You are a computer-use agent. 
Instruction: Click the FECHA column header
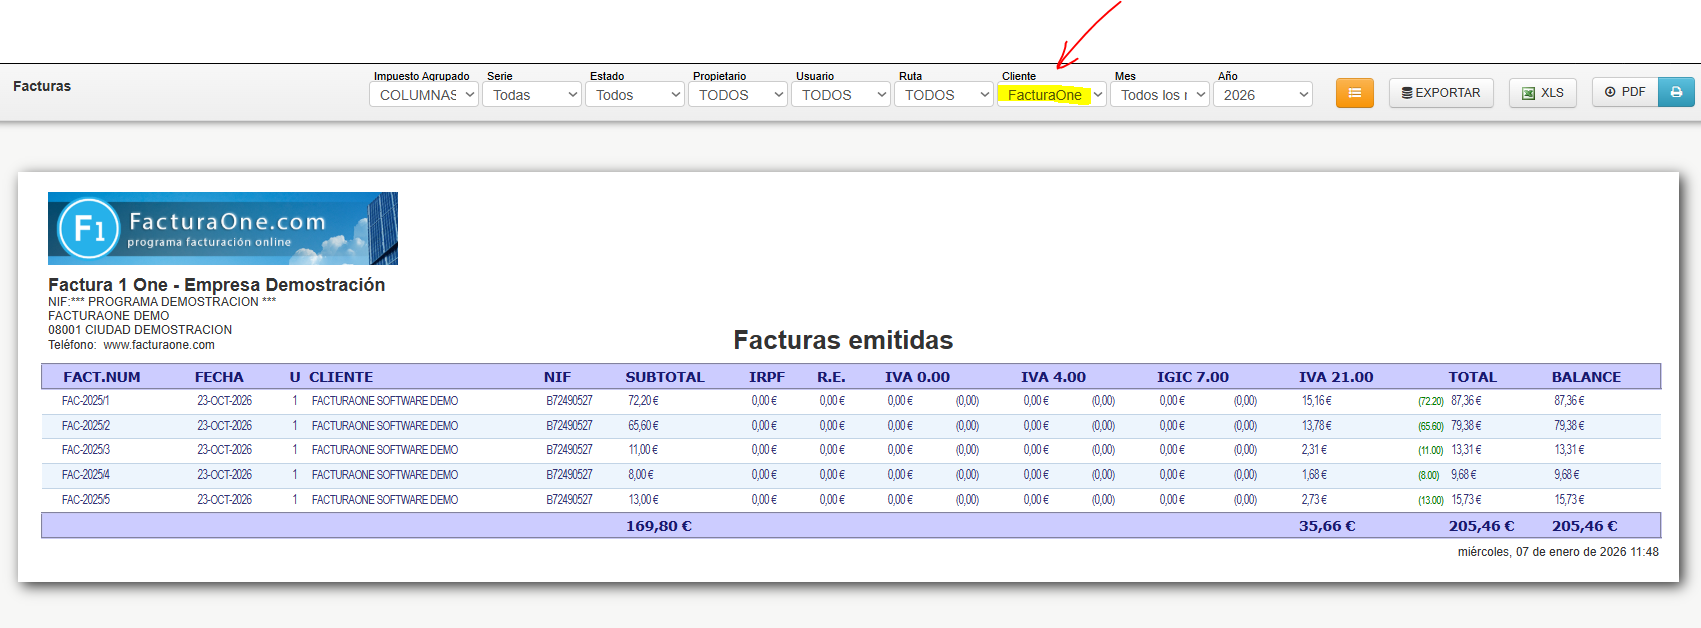pyautogui.click(x=219, y=377)
